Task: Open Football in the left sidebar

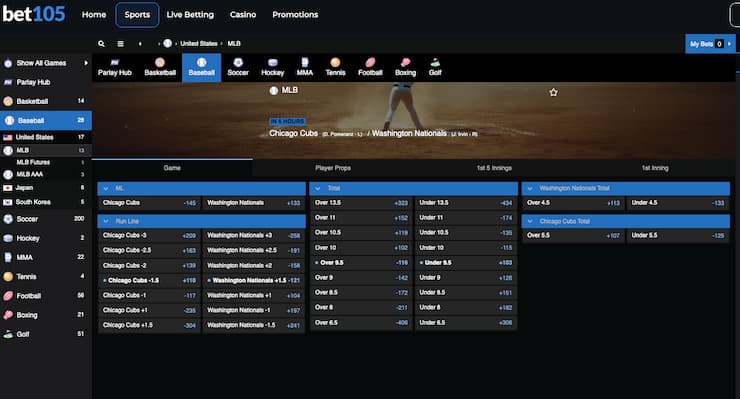Action: (45, 296)
